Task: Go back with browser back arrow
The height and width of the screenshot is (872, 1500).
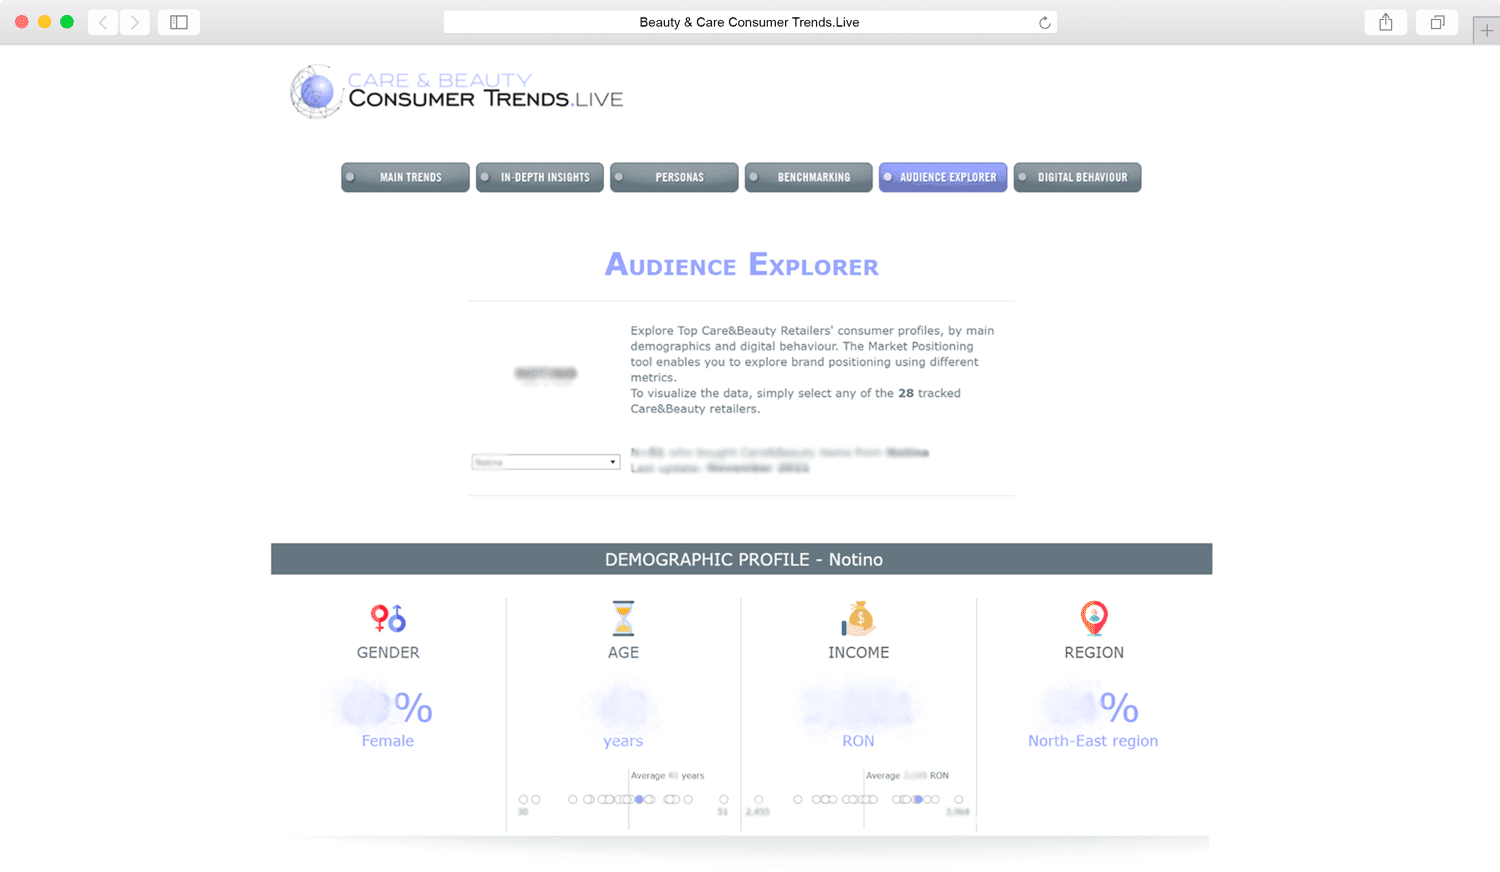Action: click(103, 22)
